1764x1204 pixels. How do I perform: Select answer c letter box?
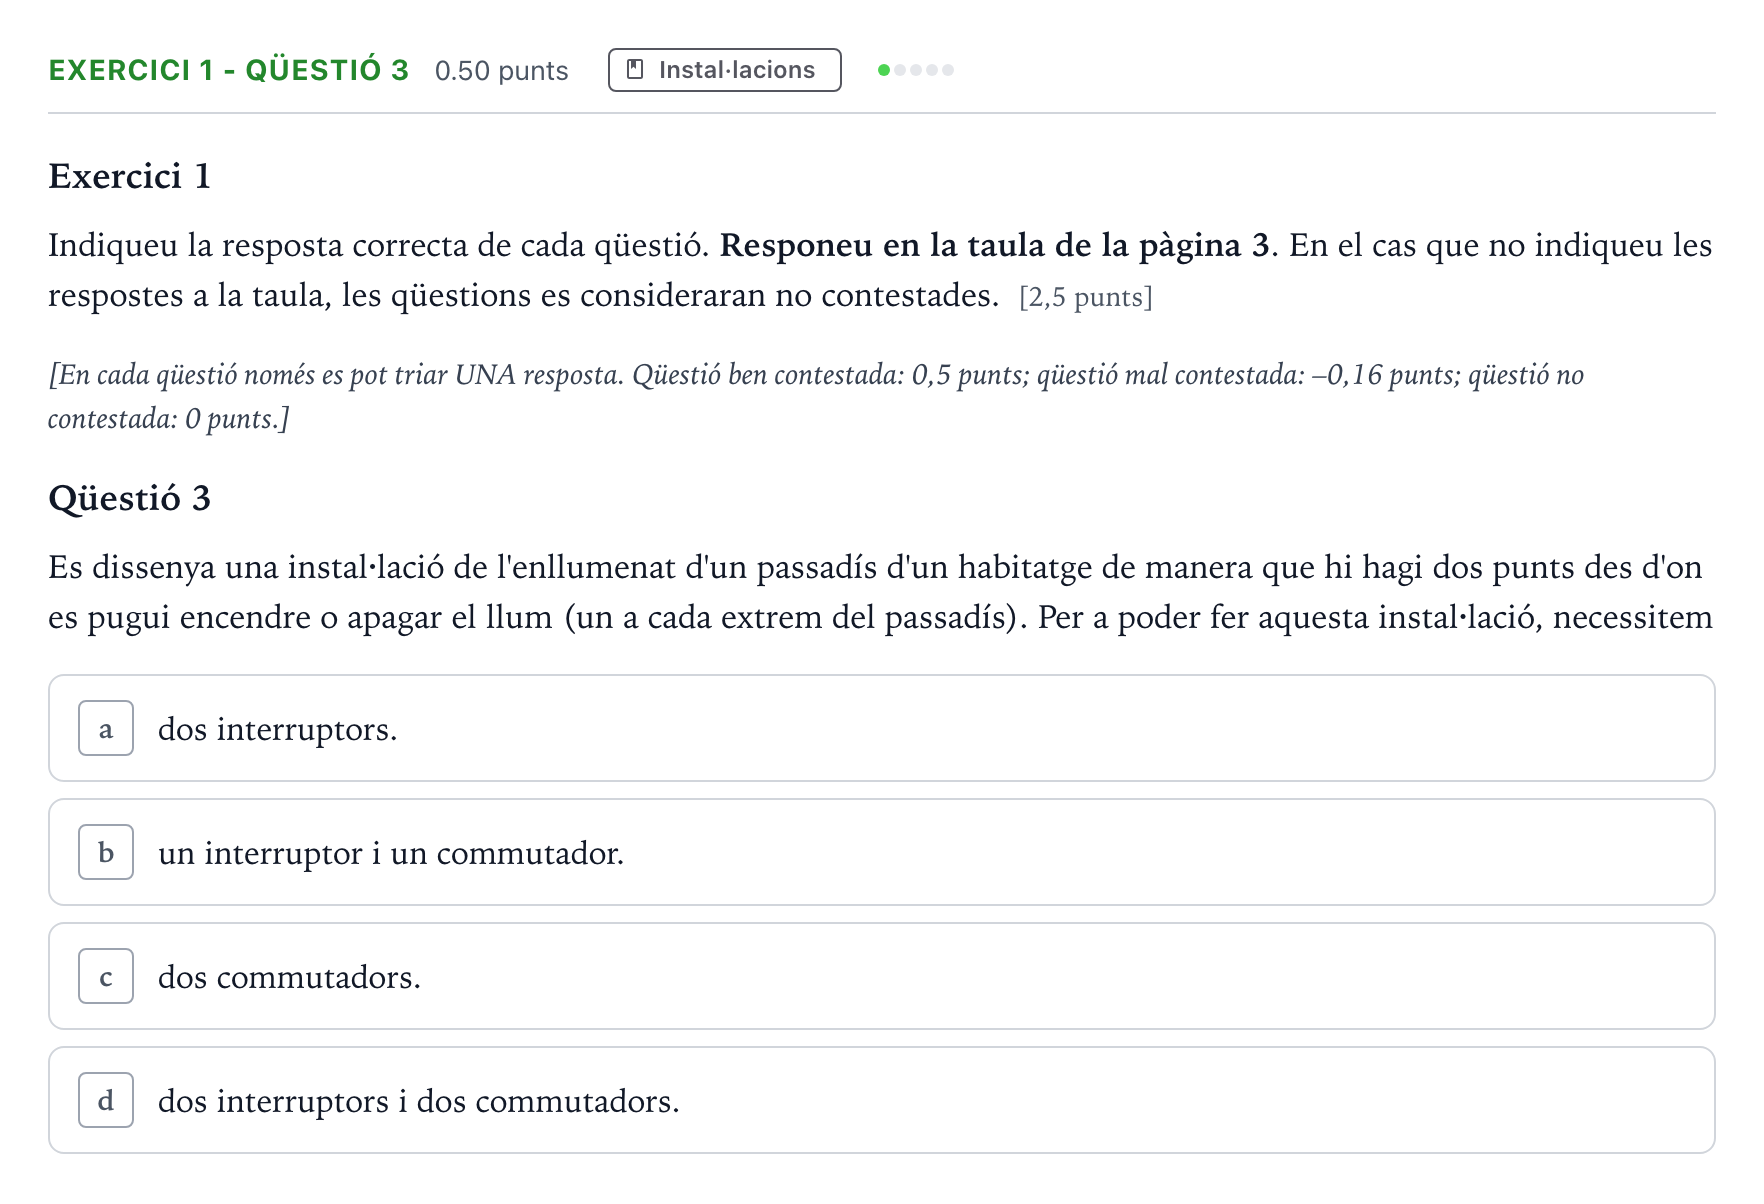(106, 977)
